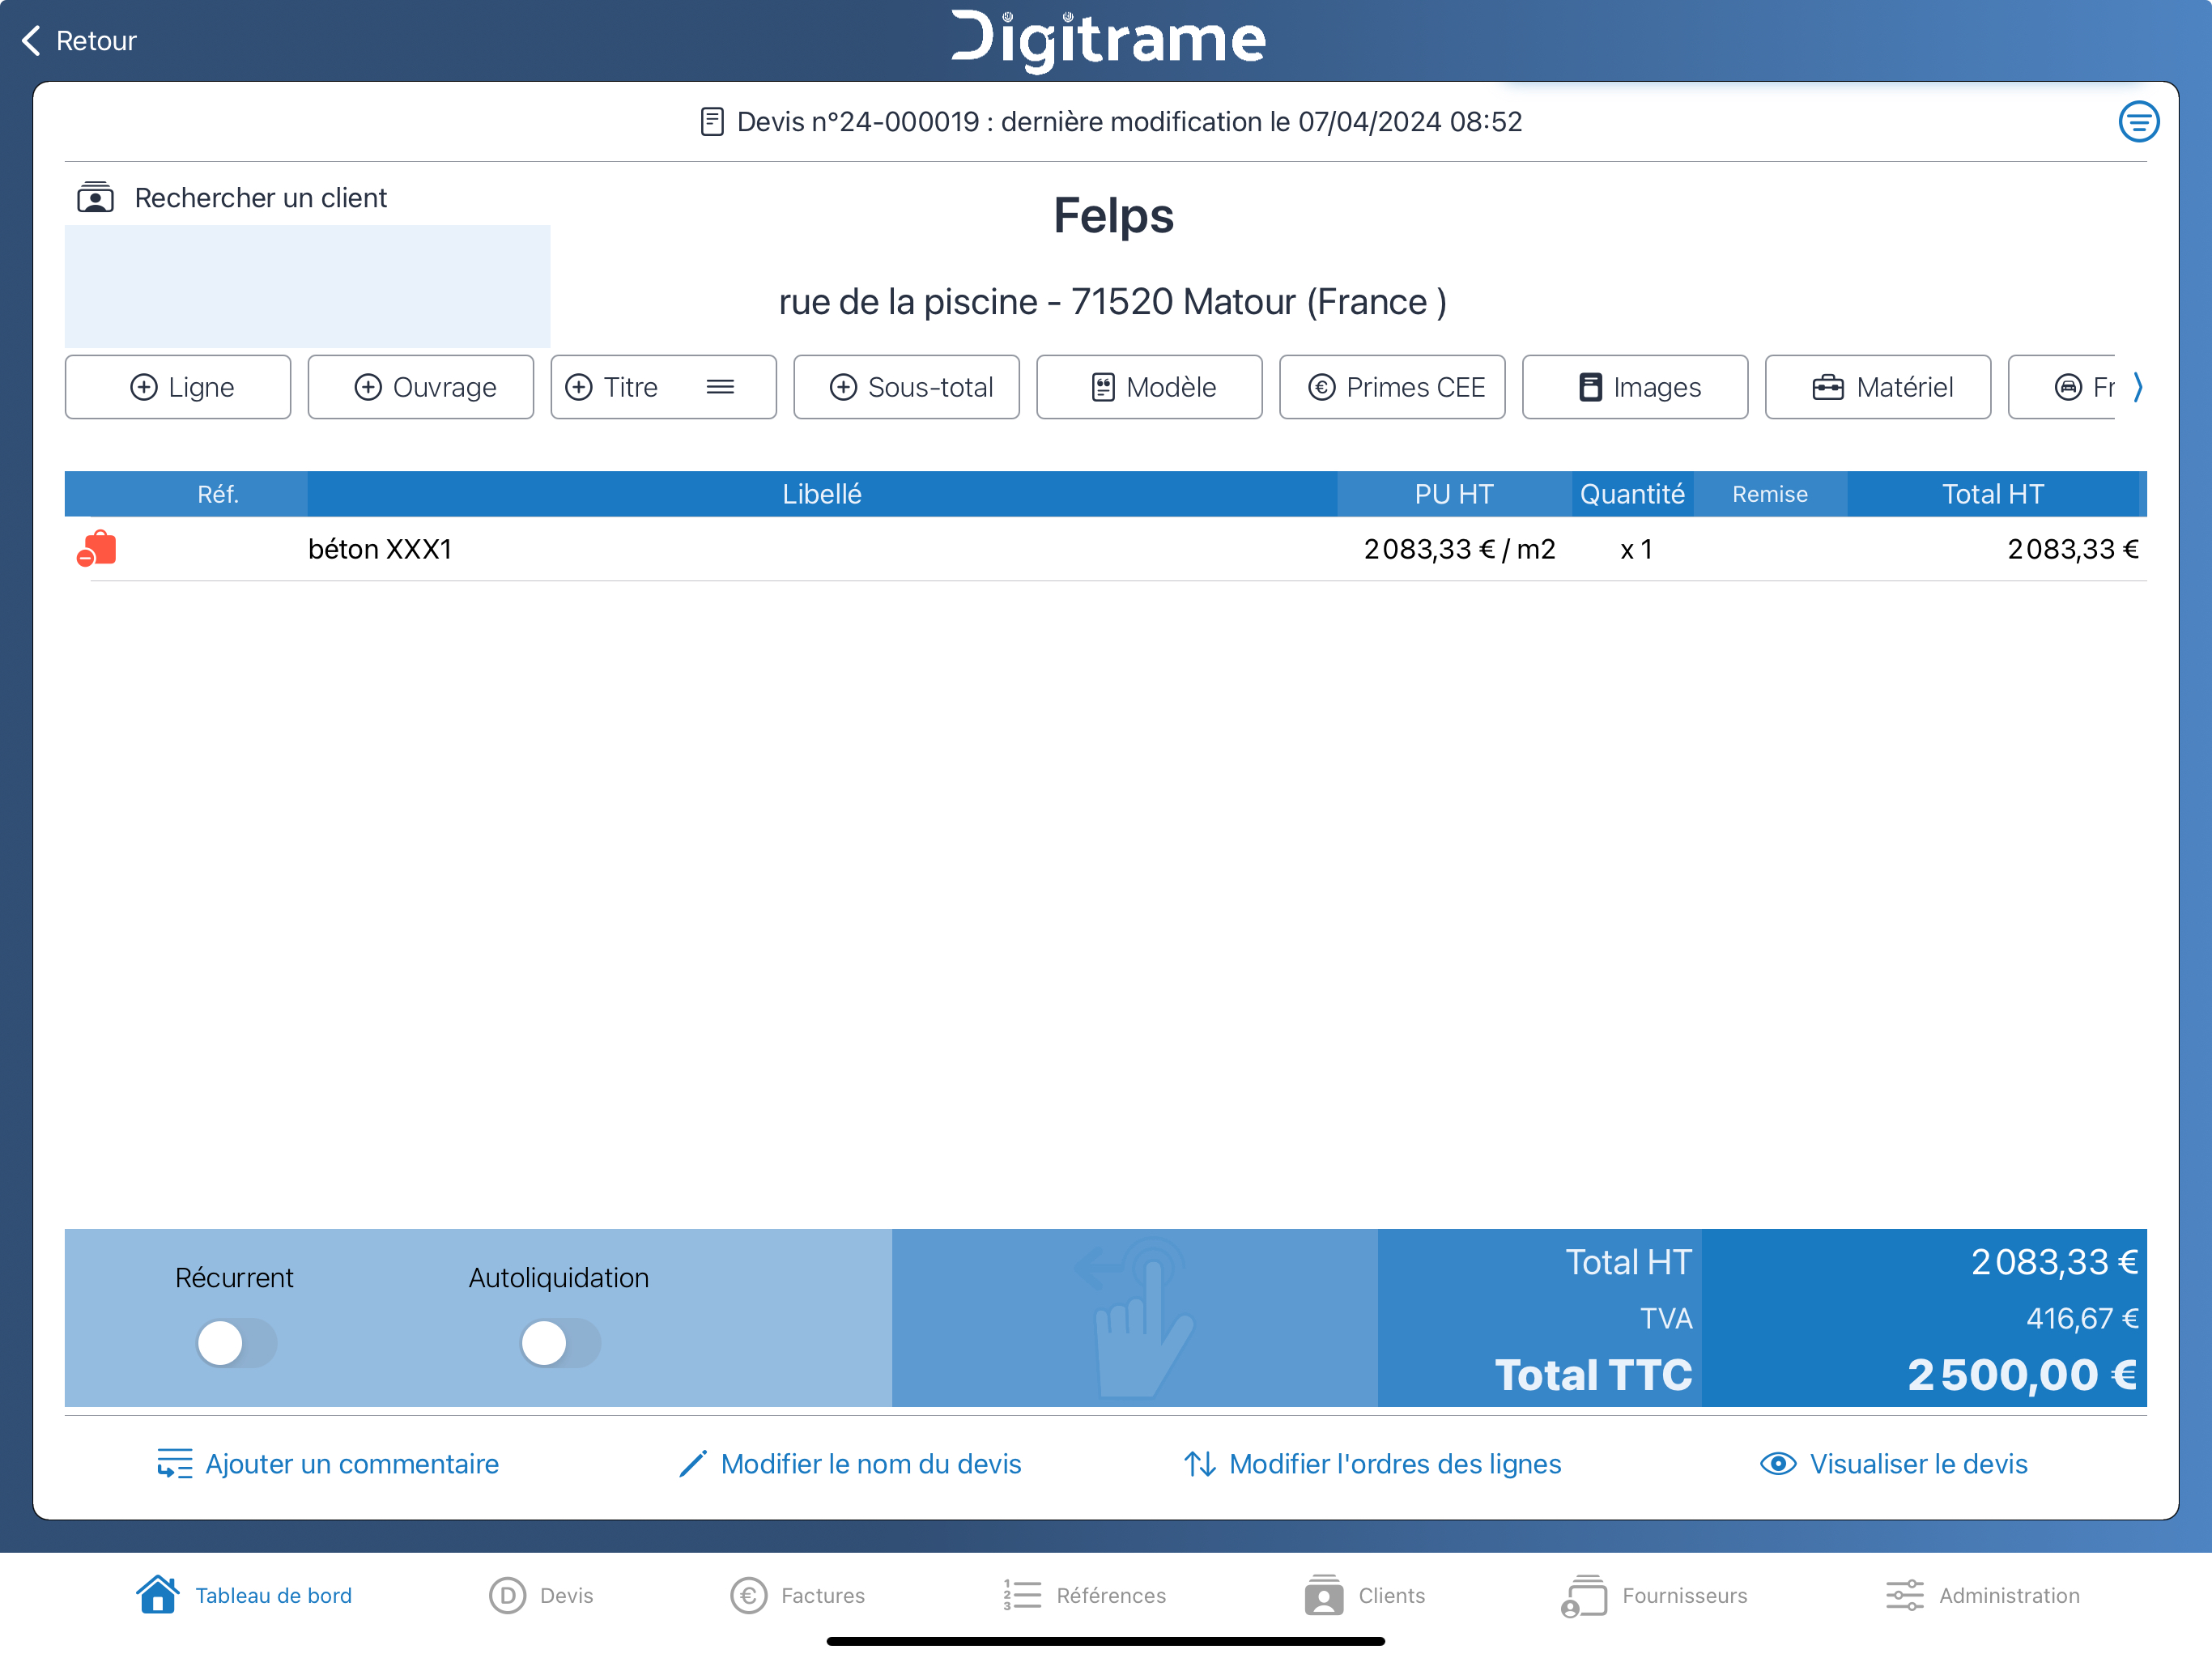2212x1658 pixels.
Task: Open the circular filter menu icon
Action: point(2138,122)
